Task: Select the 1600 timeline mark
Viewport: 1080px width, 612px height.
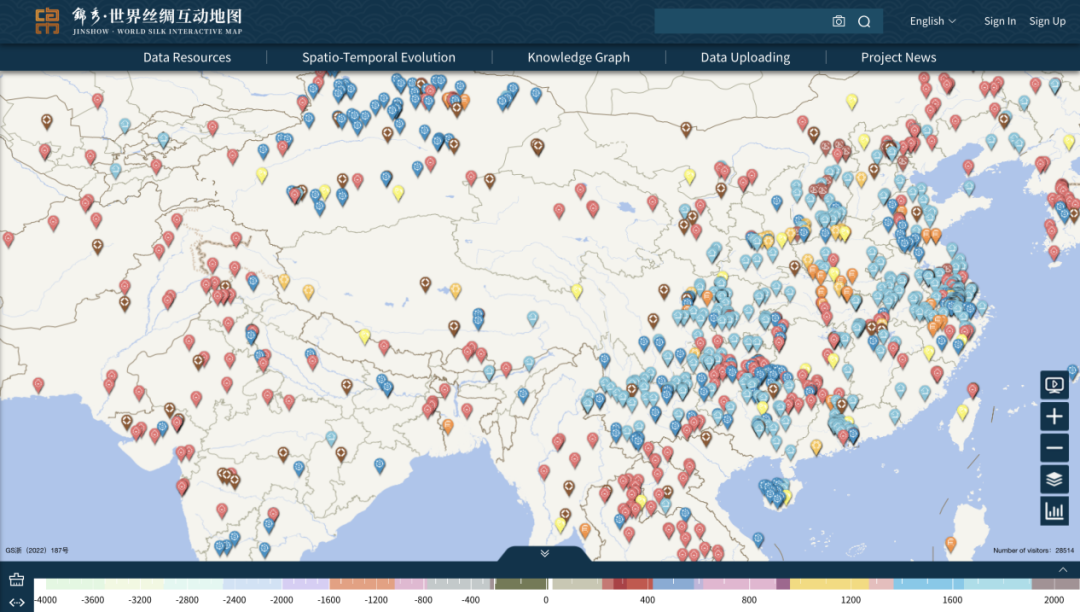Action: pyautogui.click(x=952, y=600)
